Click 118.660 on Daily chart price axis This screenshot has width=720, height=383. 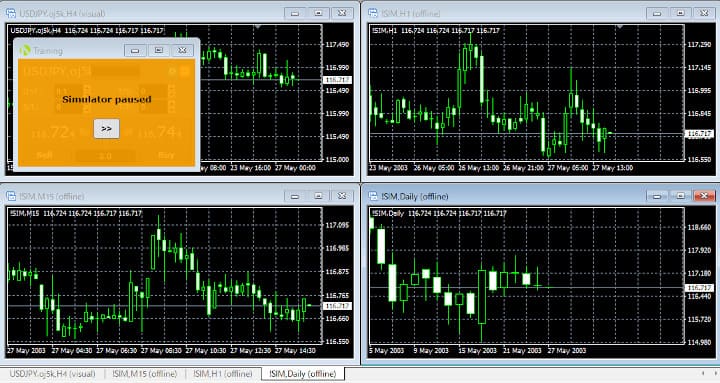point(699,227)
